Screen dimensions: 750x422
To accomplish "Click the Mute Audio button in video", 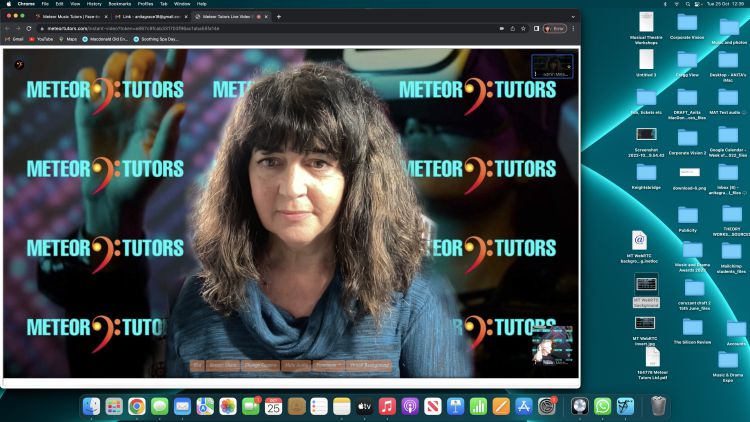I will 296,365.
